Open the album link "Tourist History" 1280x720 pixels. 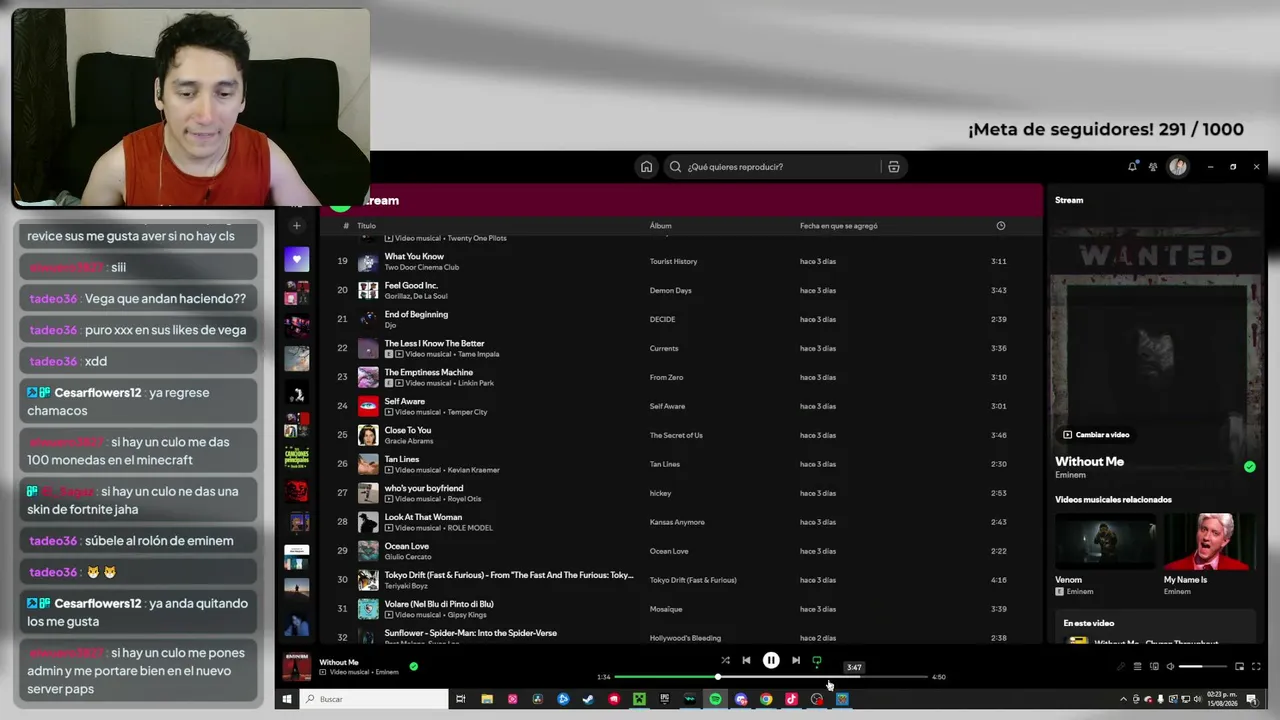(x=673, y=262)
